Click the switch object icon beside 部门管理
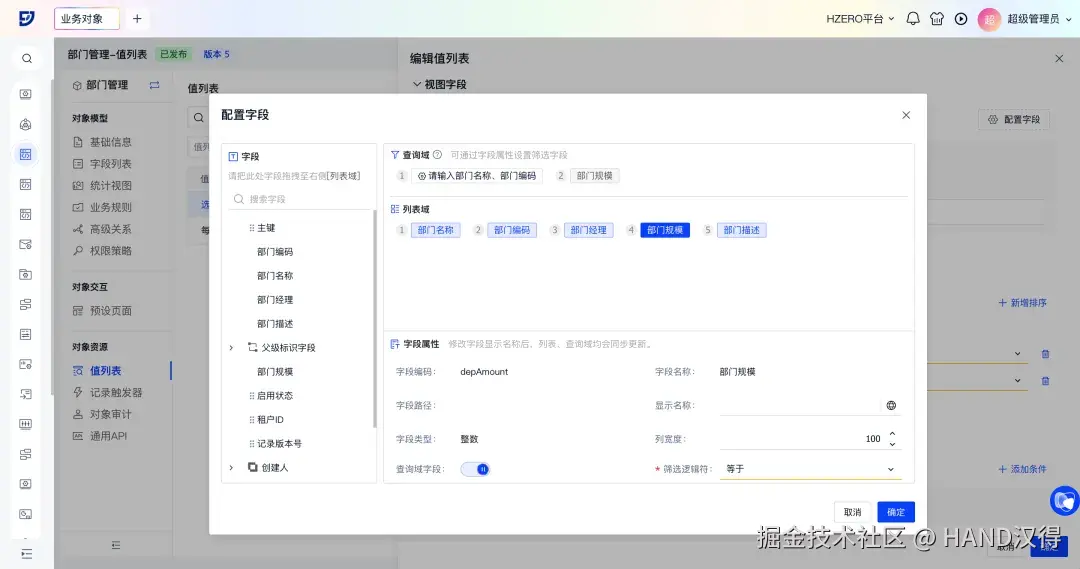This screenshot has width=1080, height=569. coord(154,85)
